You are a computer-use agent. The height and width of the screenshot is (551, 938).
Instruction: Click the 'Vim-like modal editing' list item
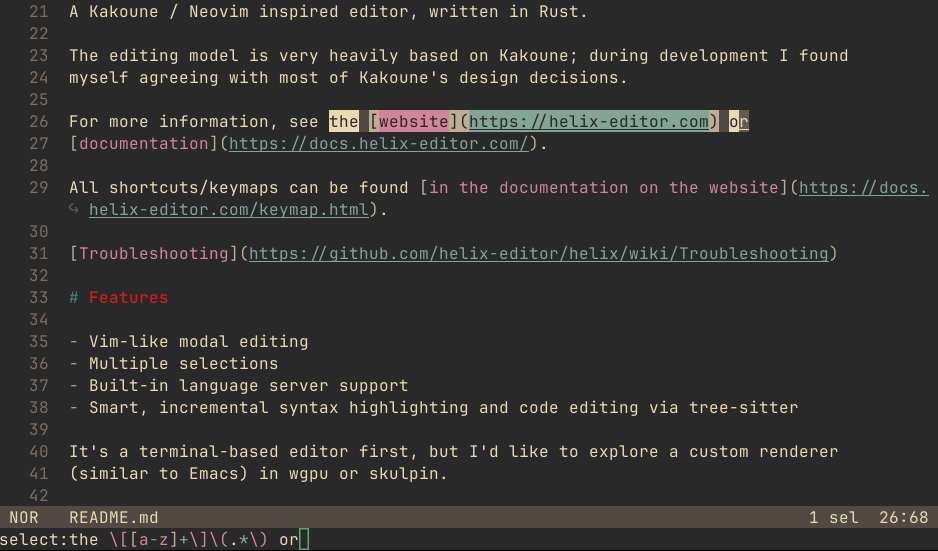pos(199,342)
